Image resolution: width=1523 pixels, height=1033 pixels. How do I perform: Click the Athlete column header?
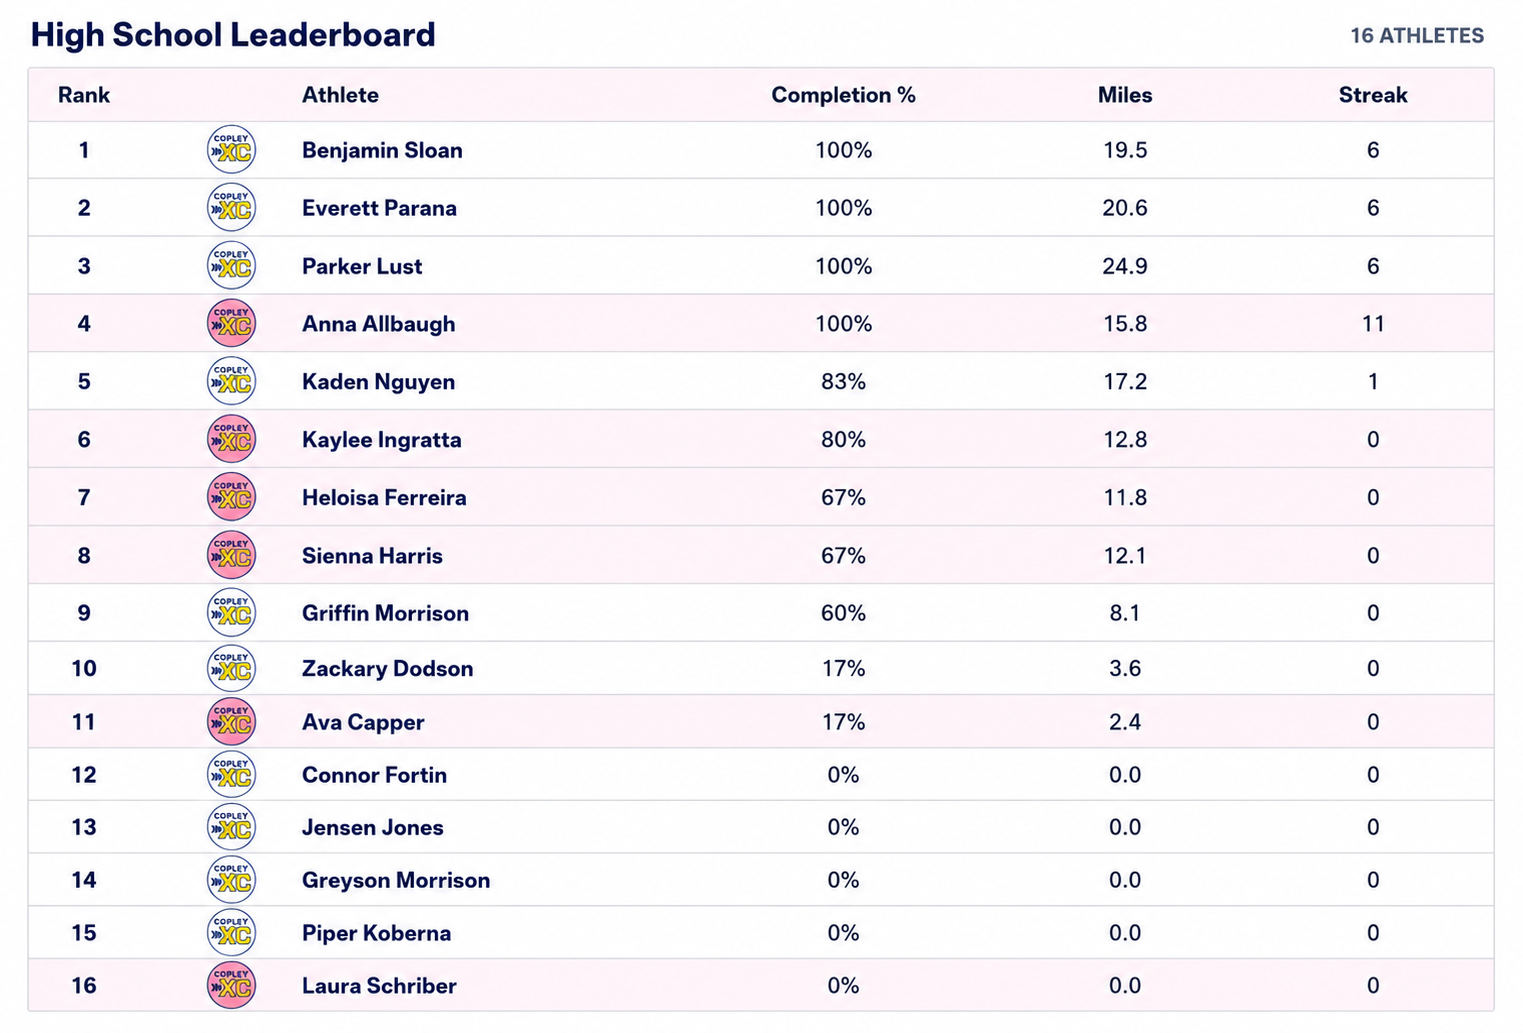click(x=340, y=95)
